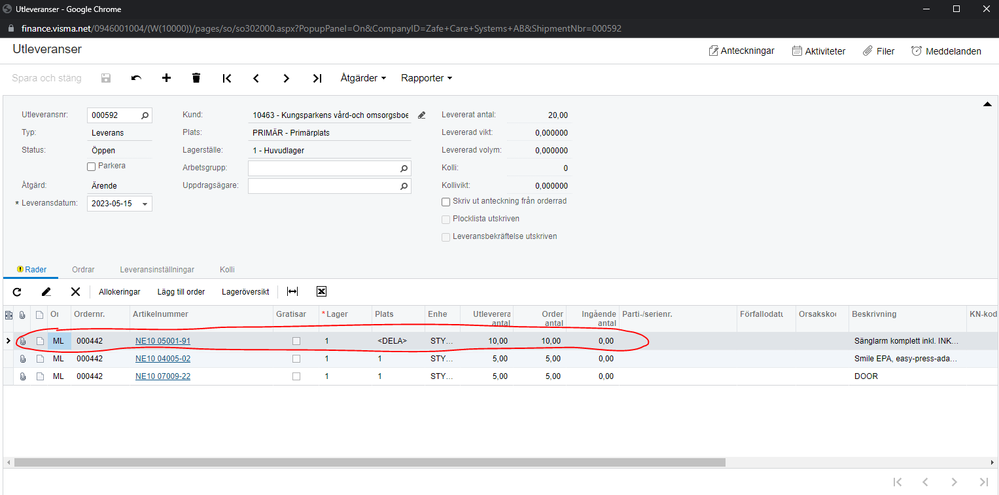Collapse the header form panel arrow
The width and height of the screenshot is (999, 495).
[x=987, y=103]
